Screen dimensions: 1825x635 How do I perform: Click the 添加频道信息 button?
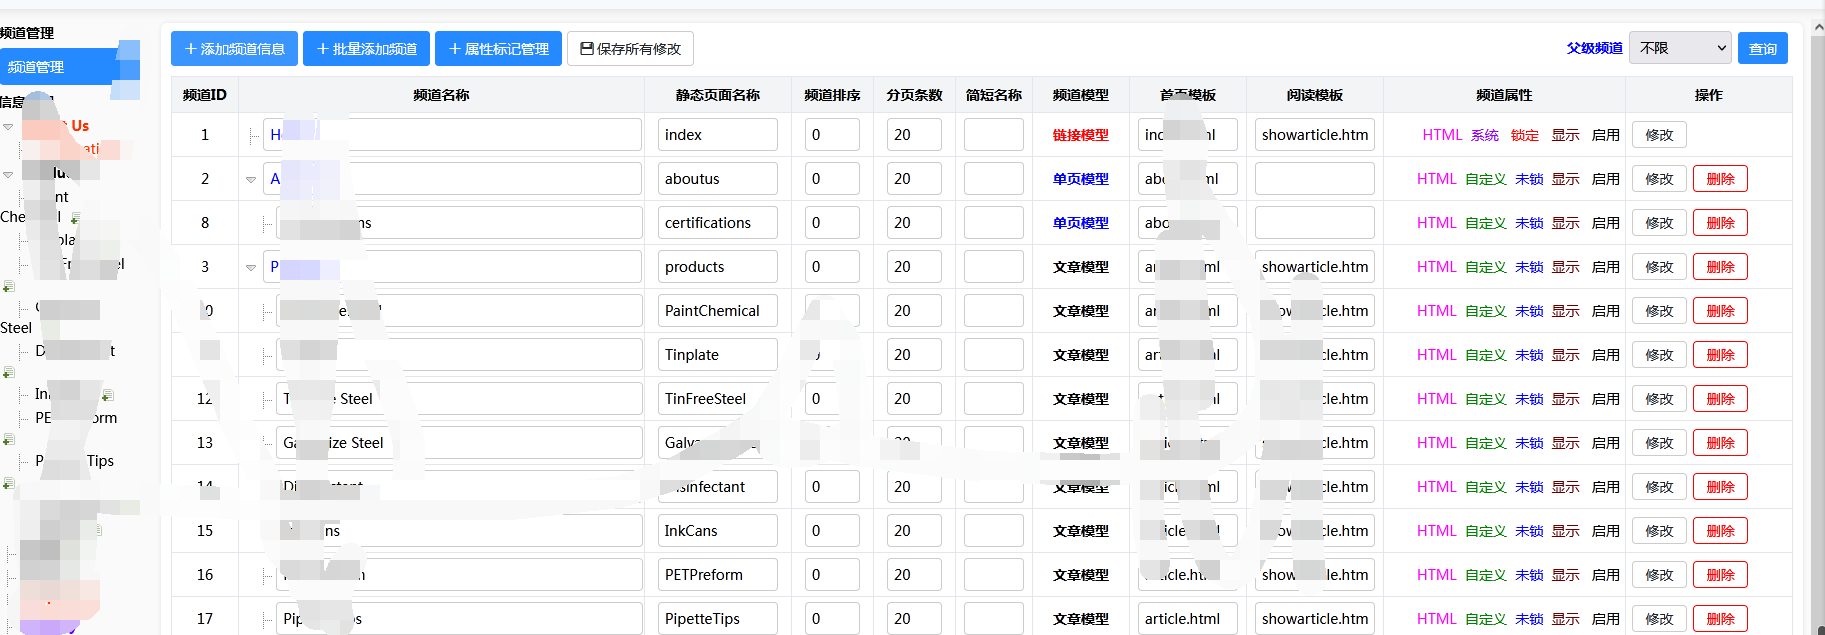(x=234, y=48)
